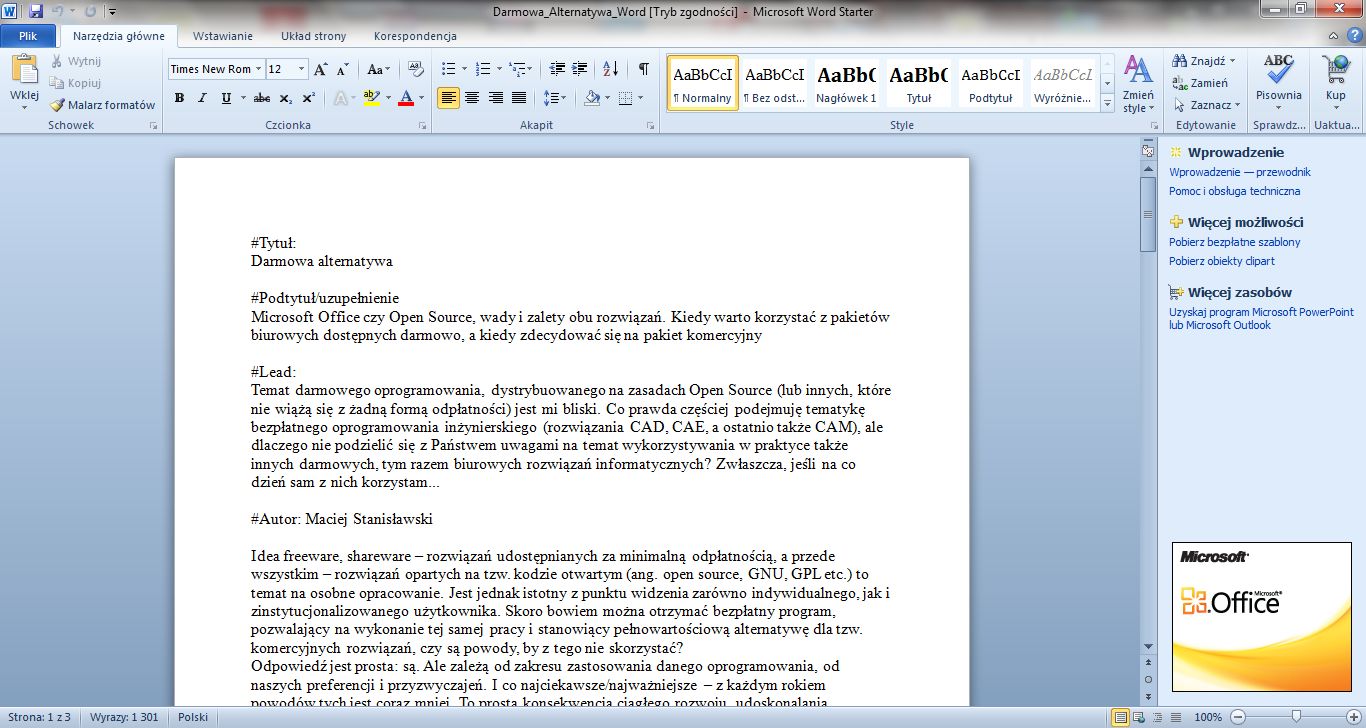Open Change Styles (Zmień style) menu
The image size is (1366, 728).
click(x=1138, y=84)
